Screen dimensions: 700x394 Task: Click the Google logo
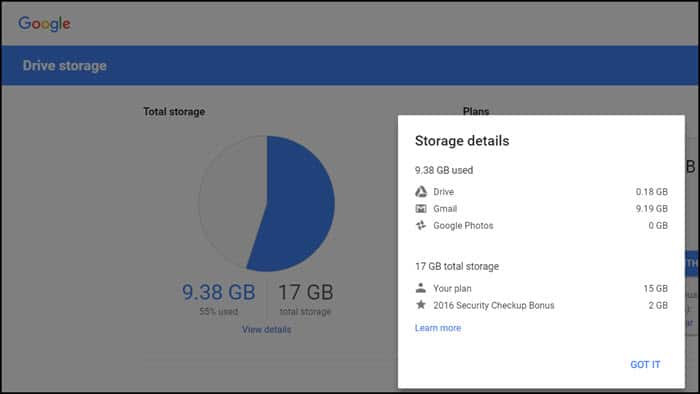point(44,24)
